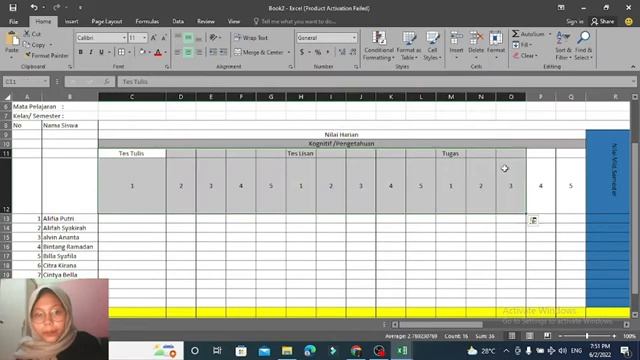Screen dimensions: 640x360
Task: Expand the Name Box dropdown
Action: 44,82
